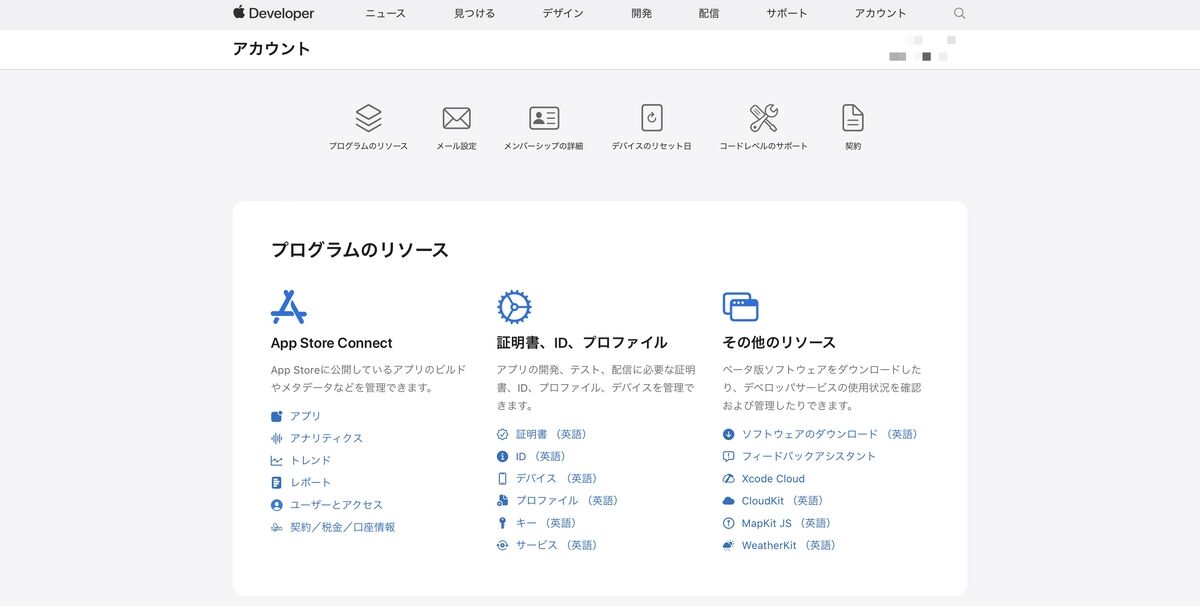Open the その他のリソース heading
This screenshot has height=606, width=1200.
click(x=779, y=343)
